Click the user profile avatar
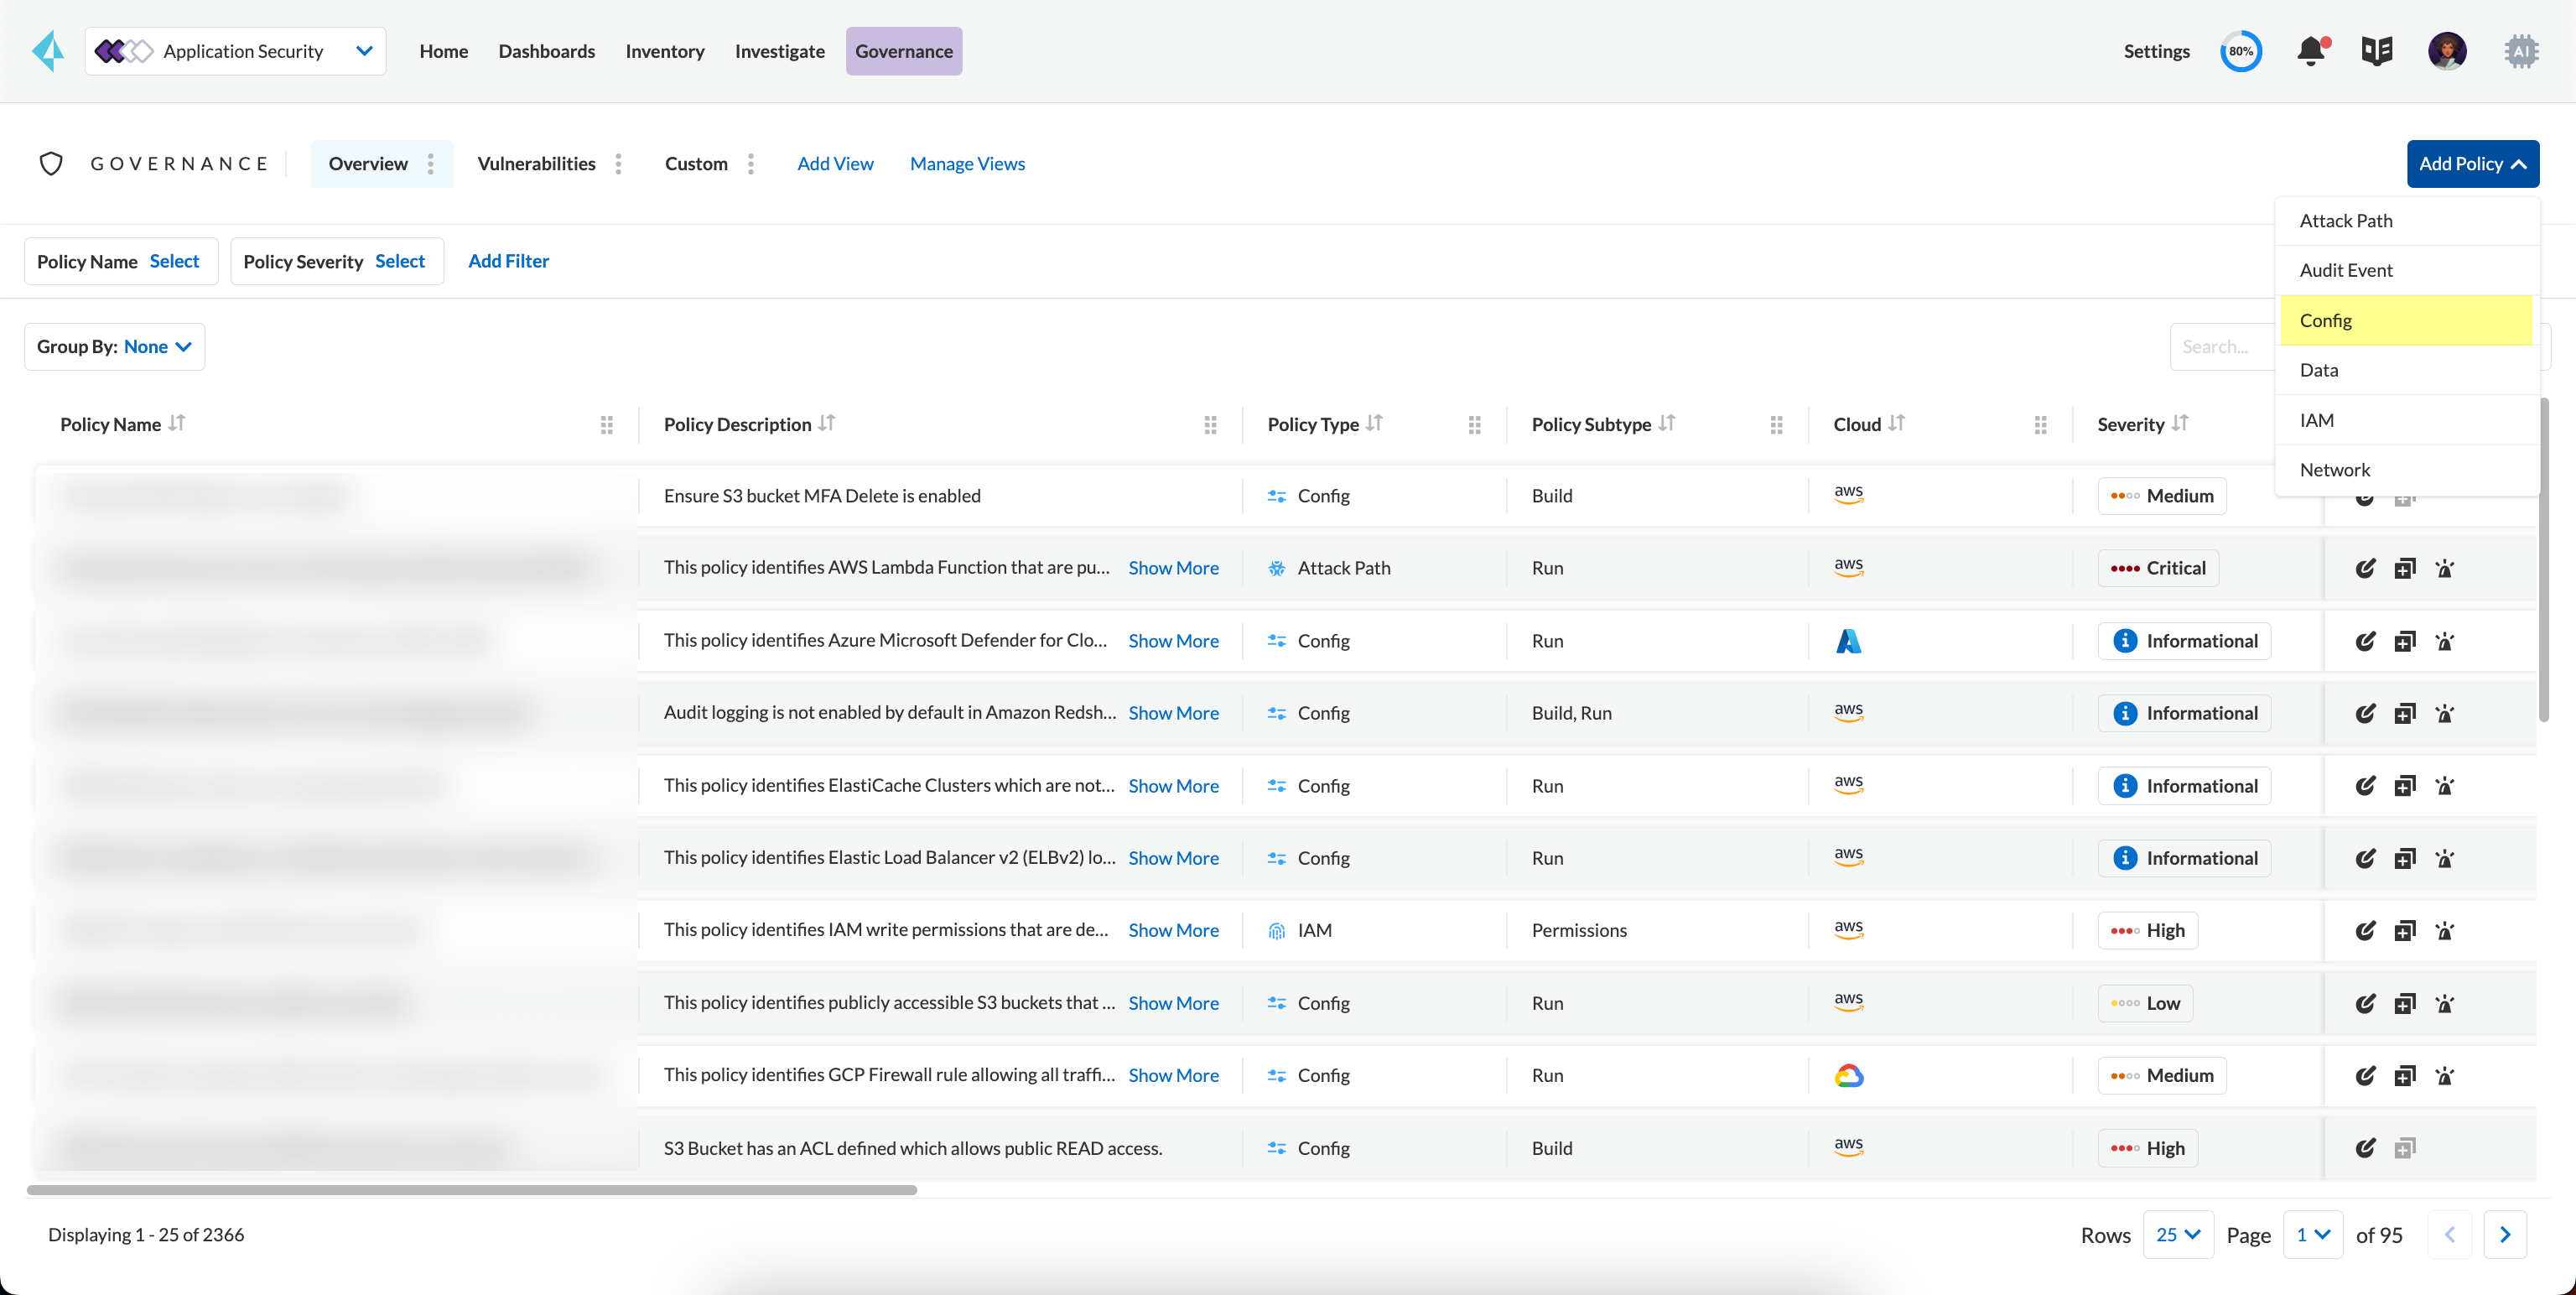Screen dimensions: 2576x1295 [2447, 51]
